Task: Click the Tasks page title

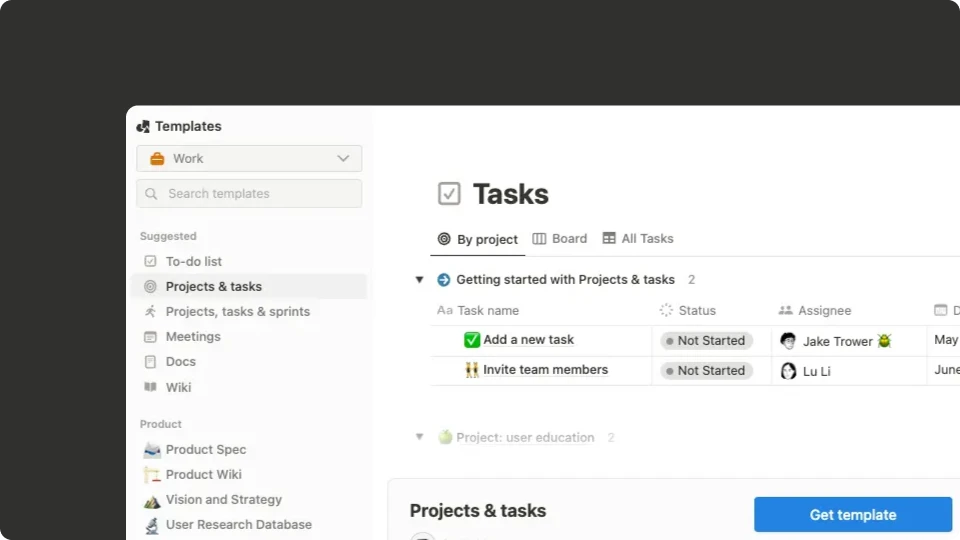Action: click(x=511, y=194)
